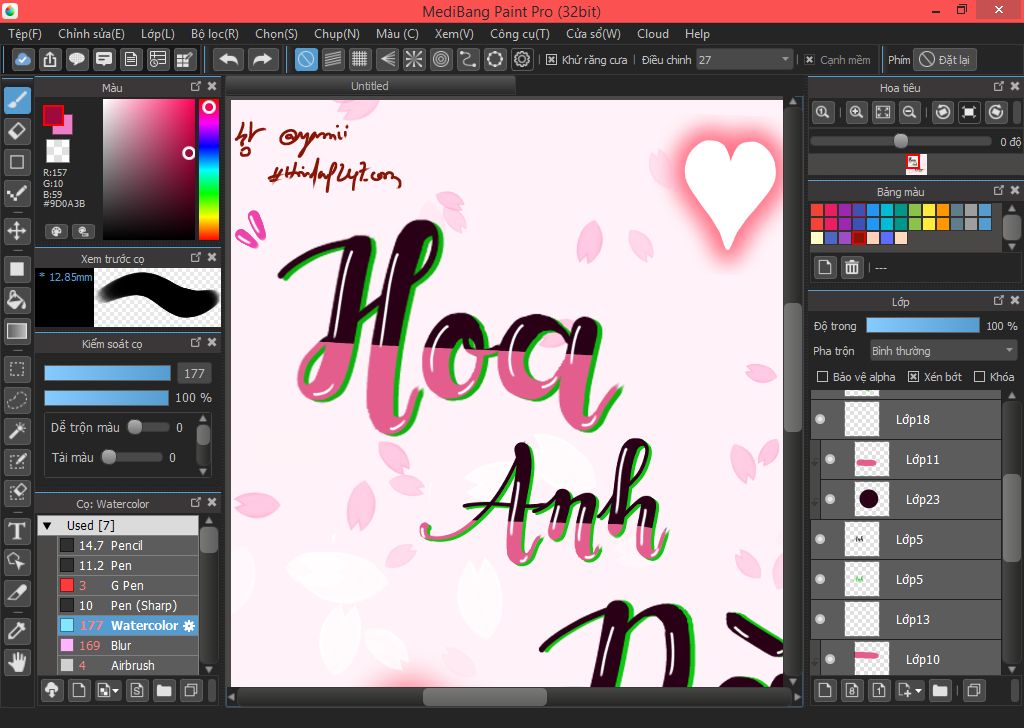Hide layer Lớp11
1024x728 pixels.
[830, 459]
